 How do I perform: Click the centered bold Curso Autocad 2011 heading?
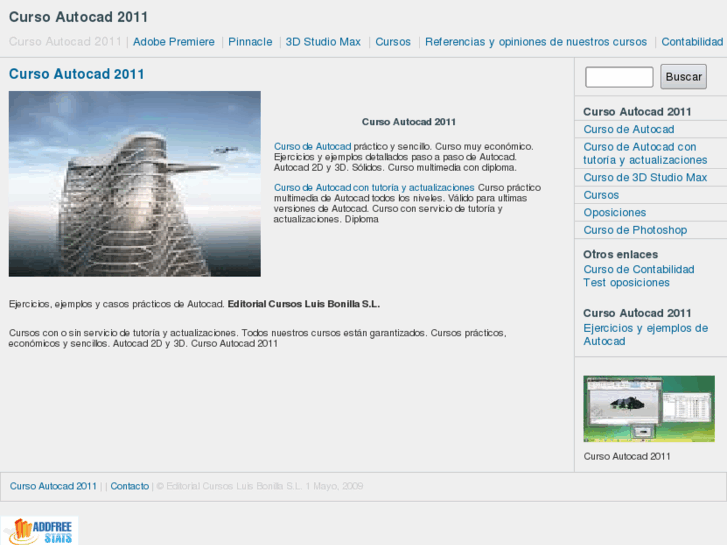click(409, 122)
